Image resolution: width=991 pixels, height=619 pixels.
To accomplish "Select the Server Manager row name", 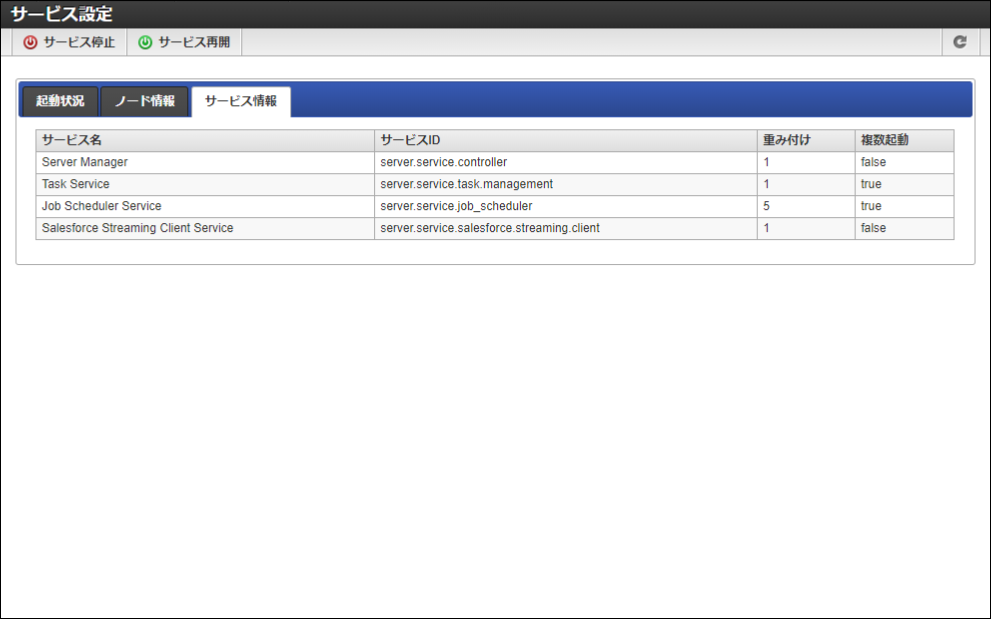I will [x=85, y=162].
